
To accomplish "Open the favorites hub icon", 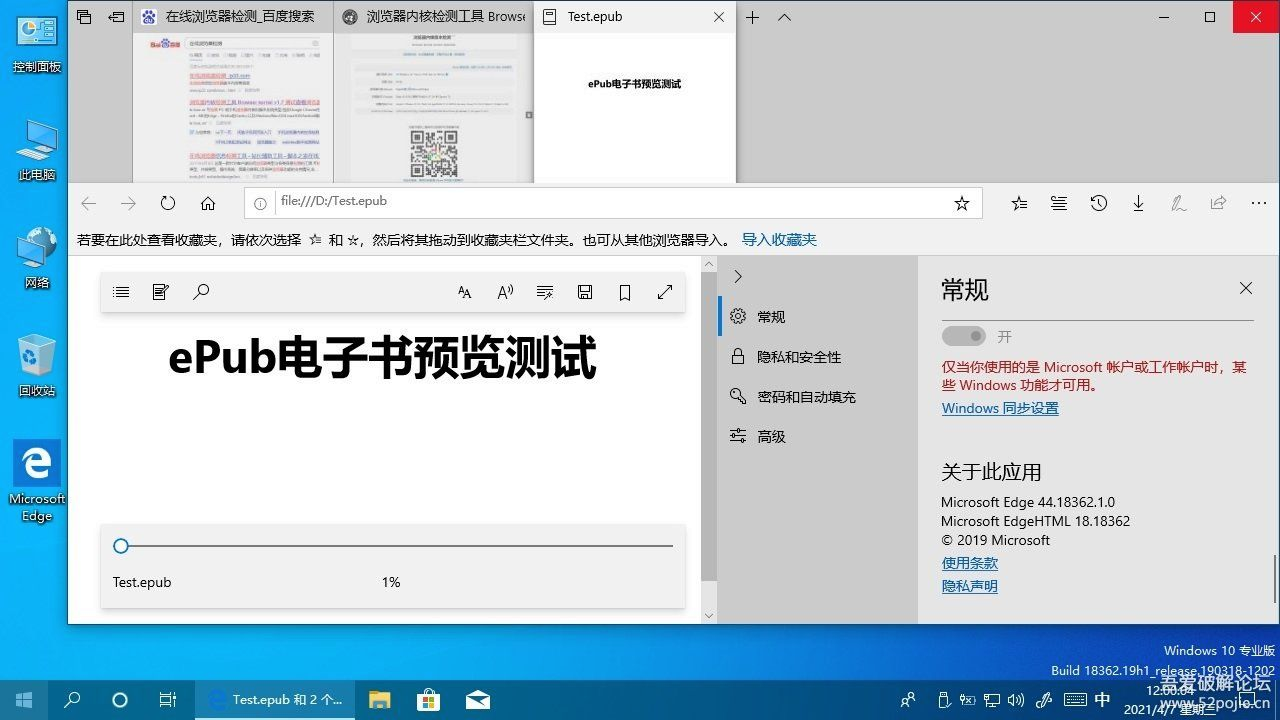I will point(1019,203).
